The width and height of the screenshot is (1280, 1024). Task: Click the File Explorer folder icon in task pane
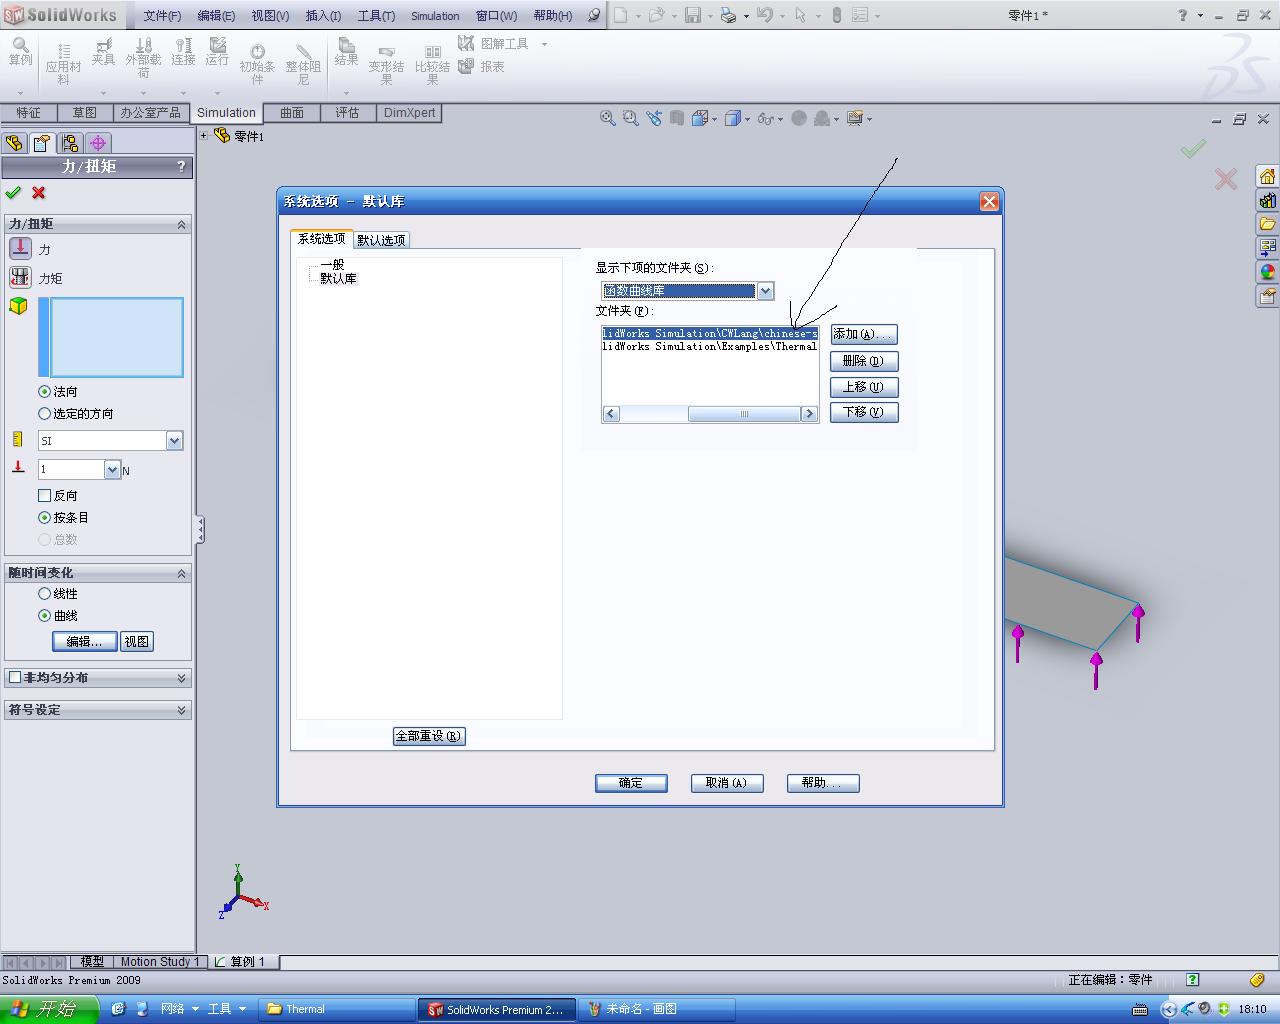(x=1268, y=224)
